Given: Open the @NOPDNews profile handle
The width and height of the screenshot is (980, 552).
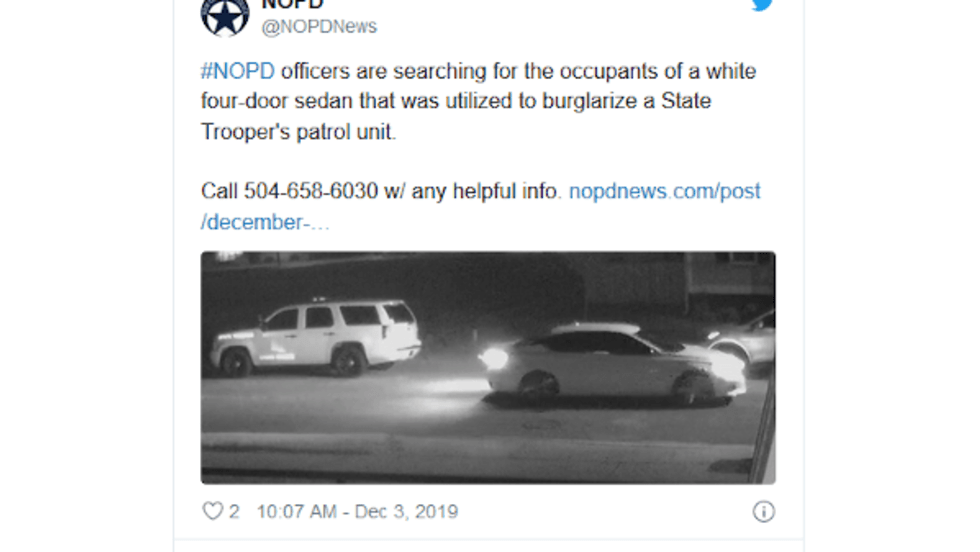Looking at the screenshot, I should (x=319, y=27).
